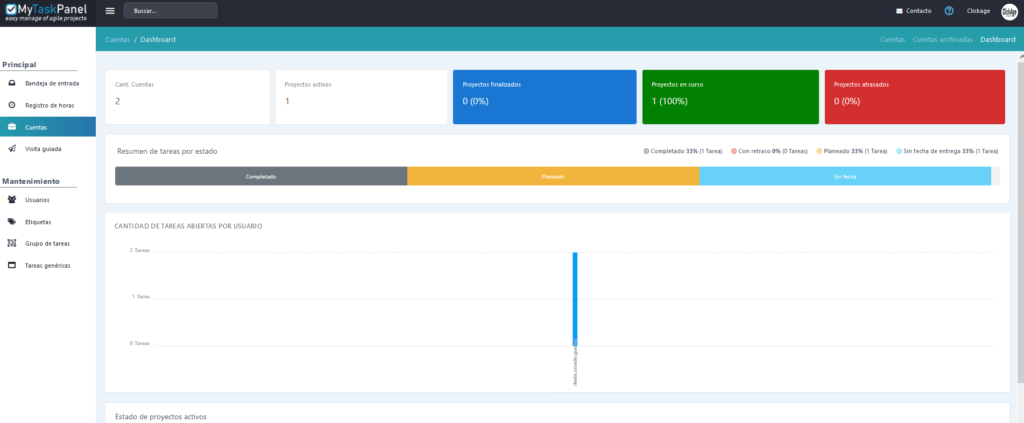Screen dimensions: 1024x423
Task: Click the Grupo de tareas group icon
Action: (x=12, y=243)
